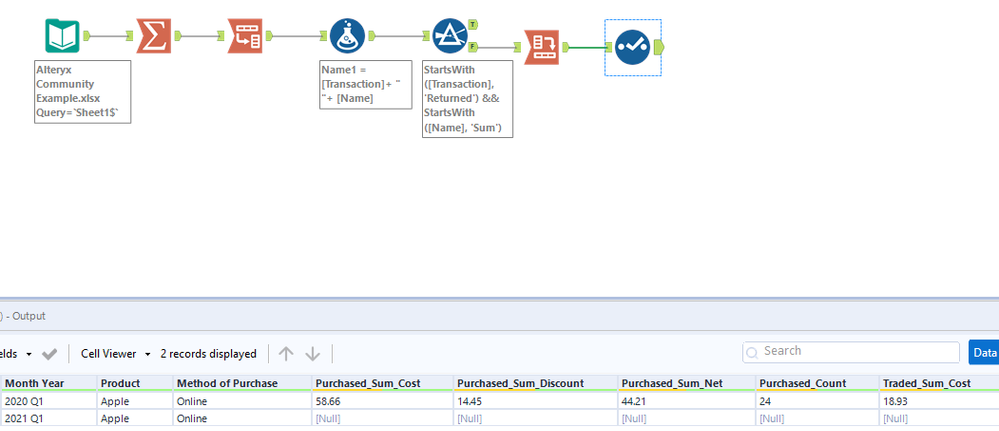Screen dimensions: 999x431
Task: Click the Purchased_Count column header
Action: 816,383
